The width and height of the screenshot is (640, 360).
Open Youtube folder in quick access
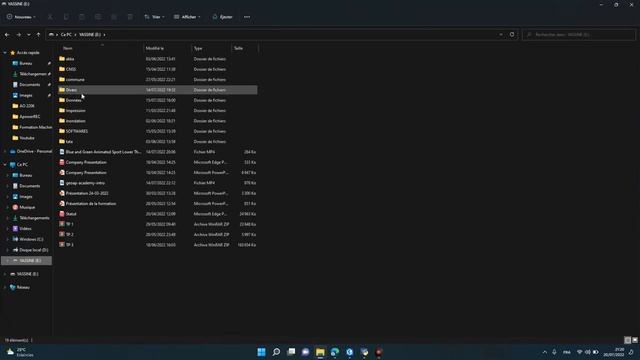(x=27, y=138)
